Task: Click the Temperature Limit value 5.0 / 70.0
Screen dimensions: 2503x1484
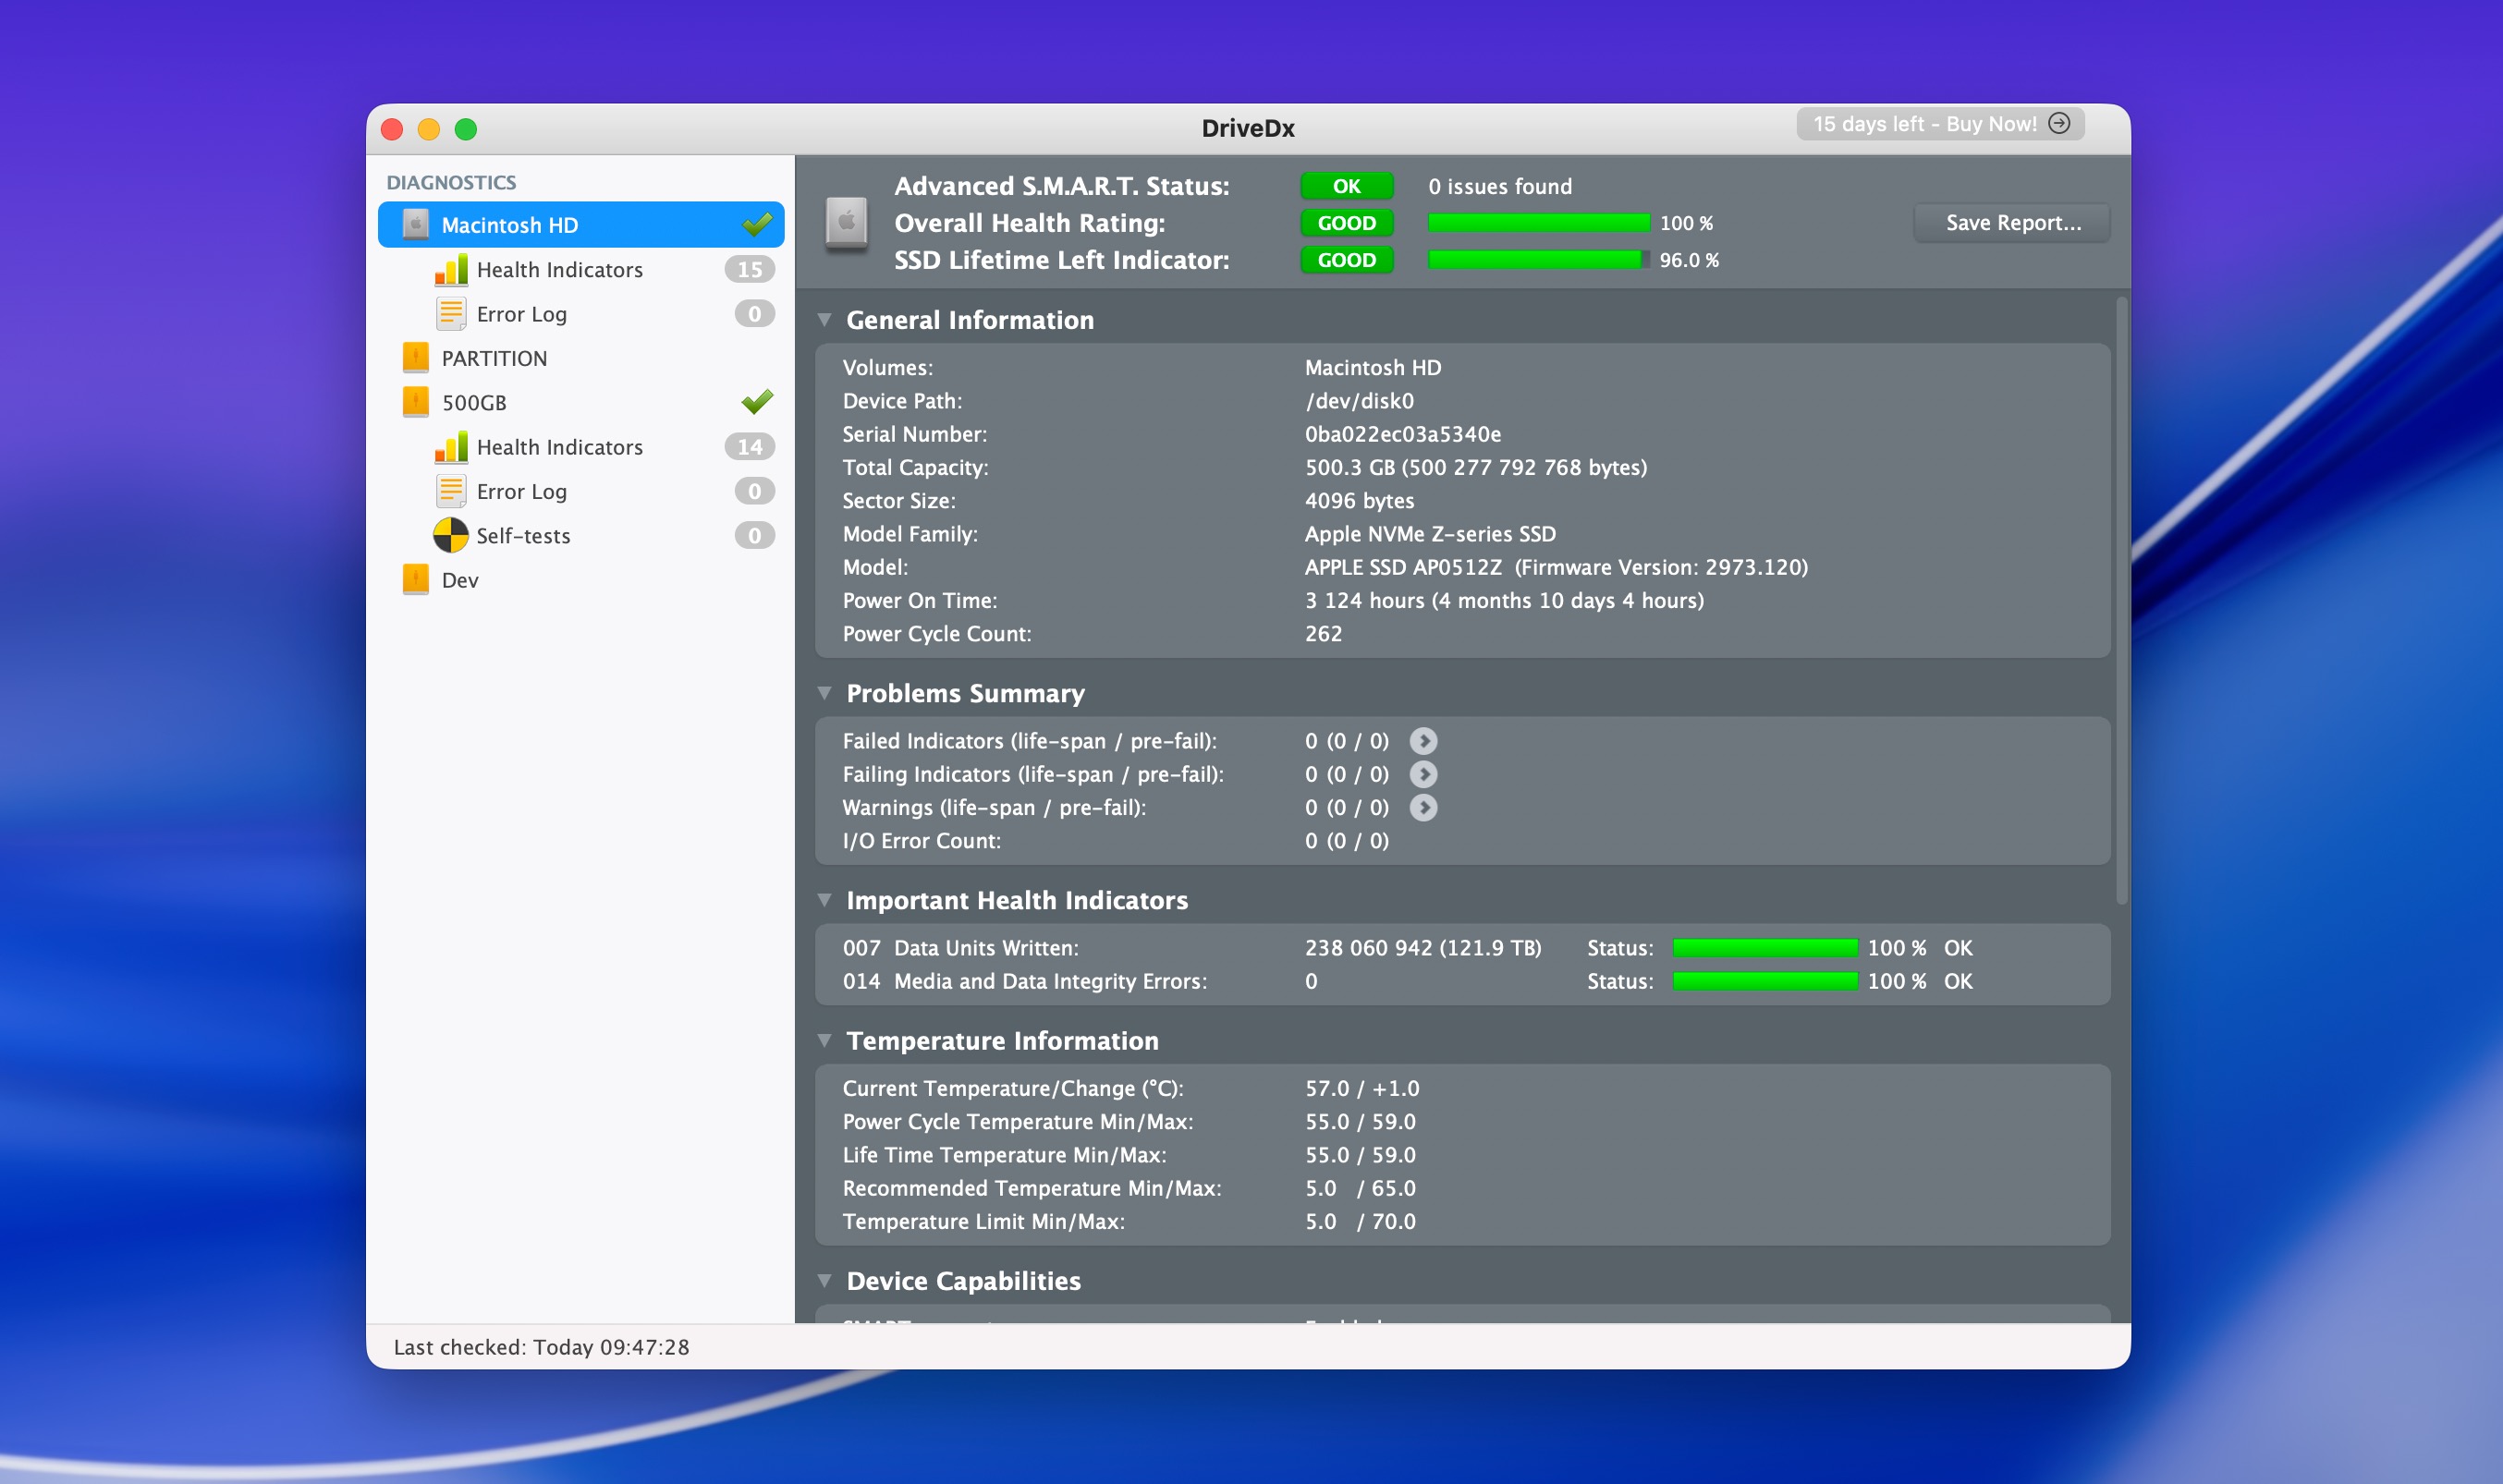Action: point(1360,1221)
